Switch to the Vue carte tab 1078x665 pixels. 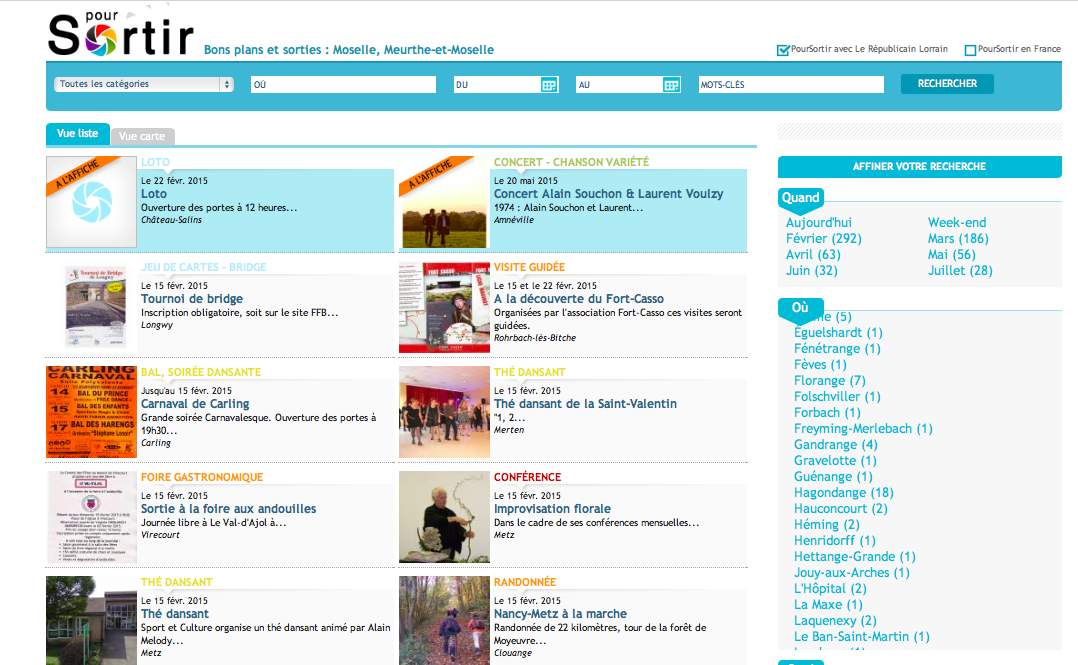click(x=142, y=136)
